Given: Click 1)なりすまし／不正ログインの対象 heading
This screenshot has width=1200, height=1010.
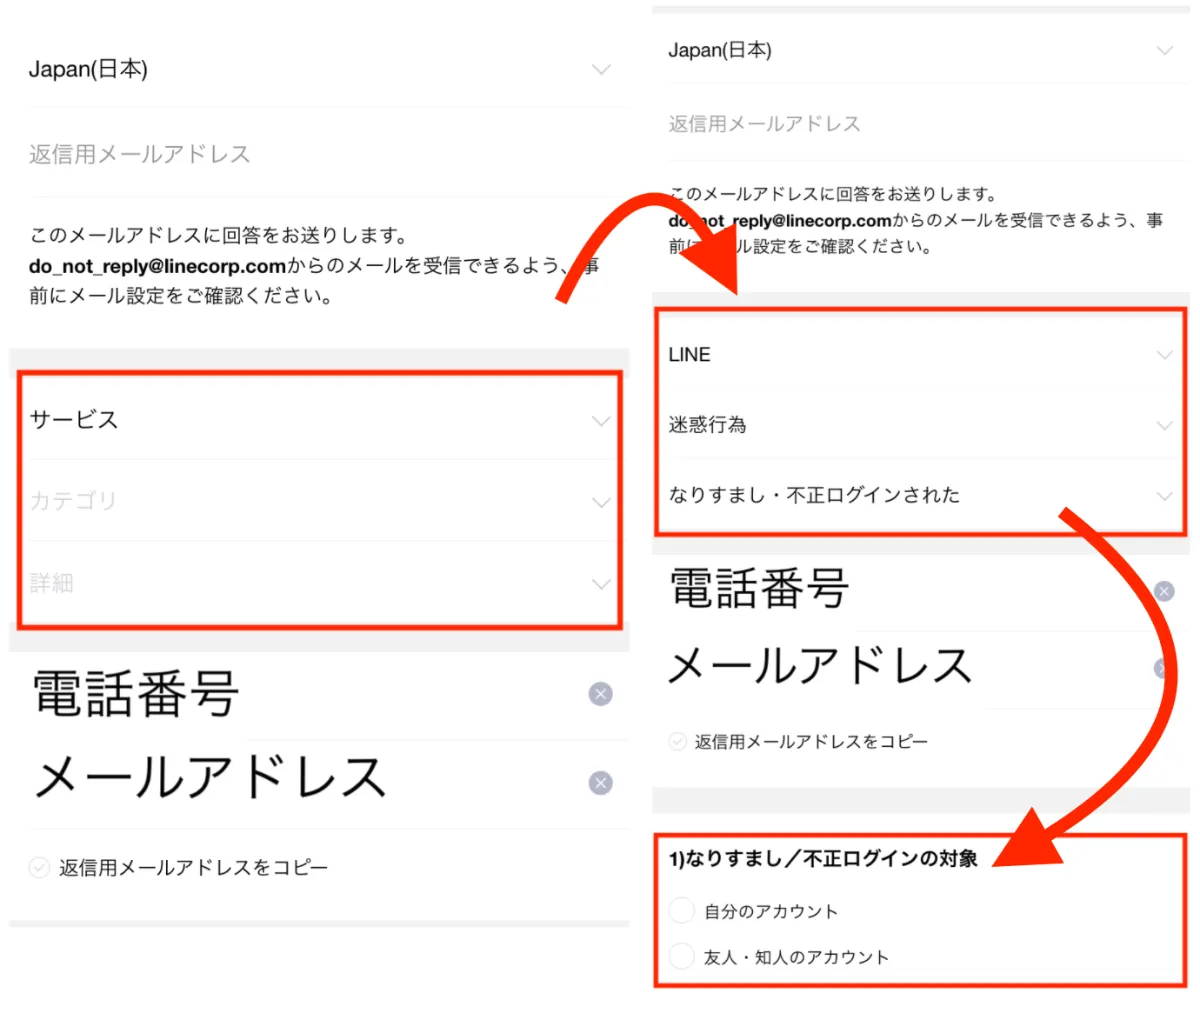Looking at the screenshot, I should coord(824,859).
